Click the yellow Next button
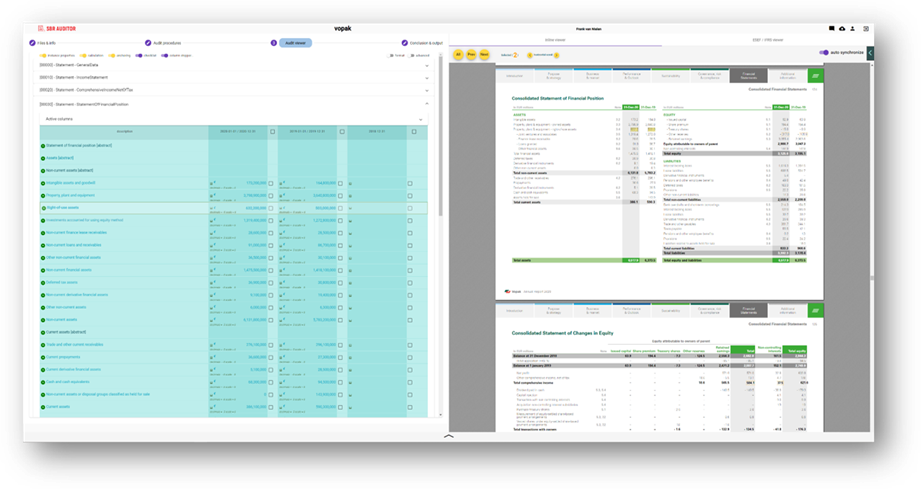921x489 pixels. pyautogui.click(x=485, y=54)
